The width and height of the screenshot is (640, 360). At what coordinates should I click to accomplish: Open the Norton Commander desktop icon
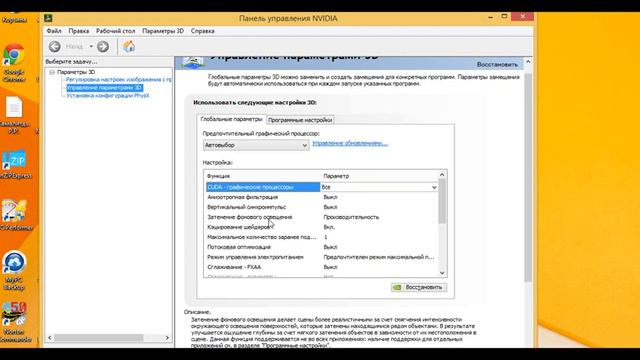15,322
